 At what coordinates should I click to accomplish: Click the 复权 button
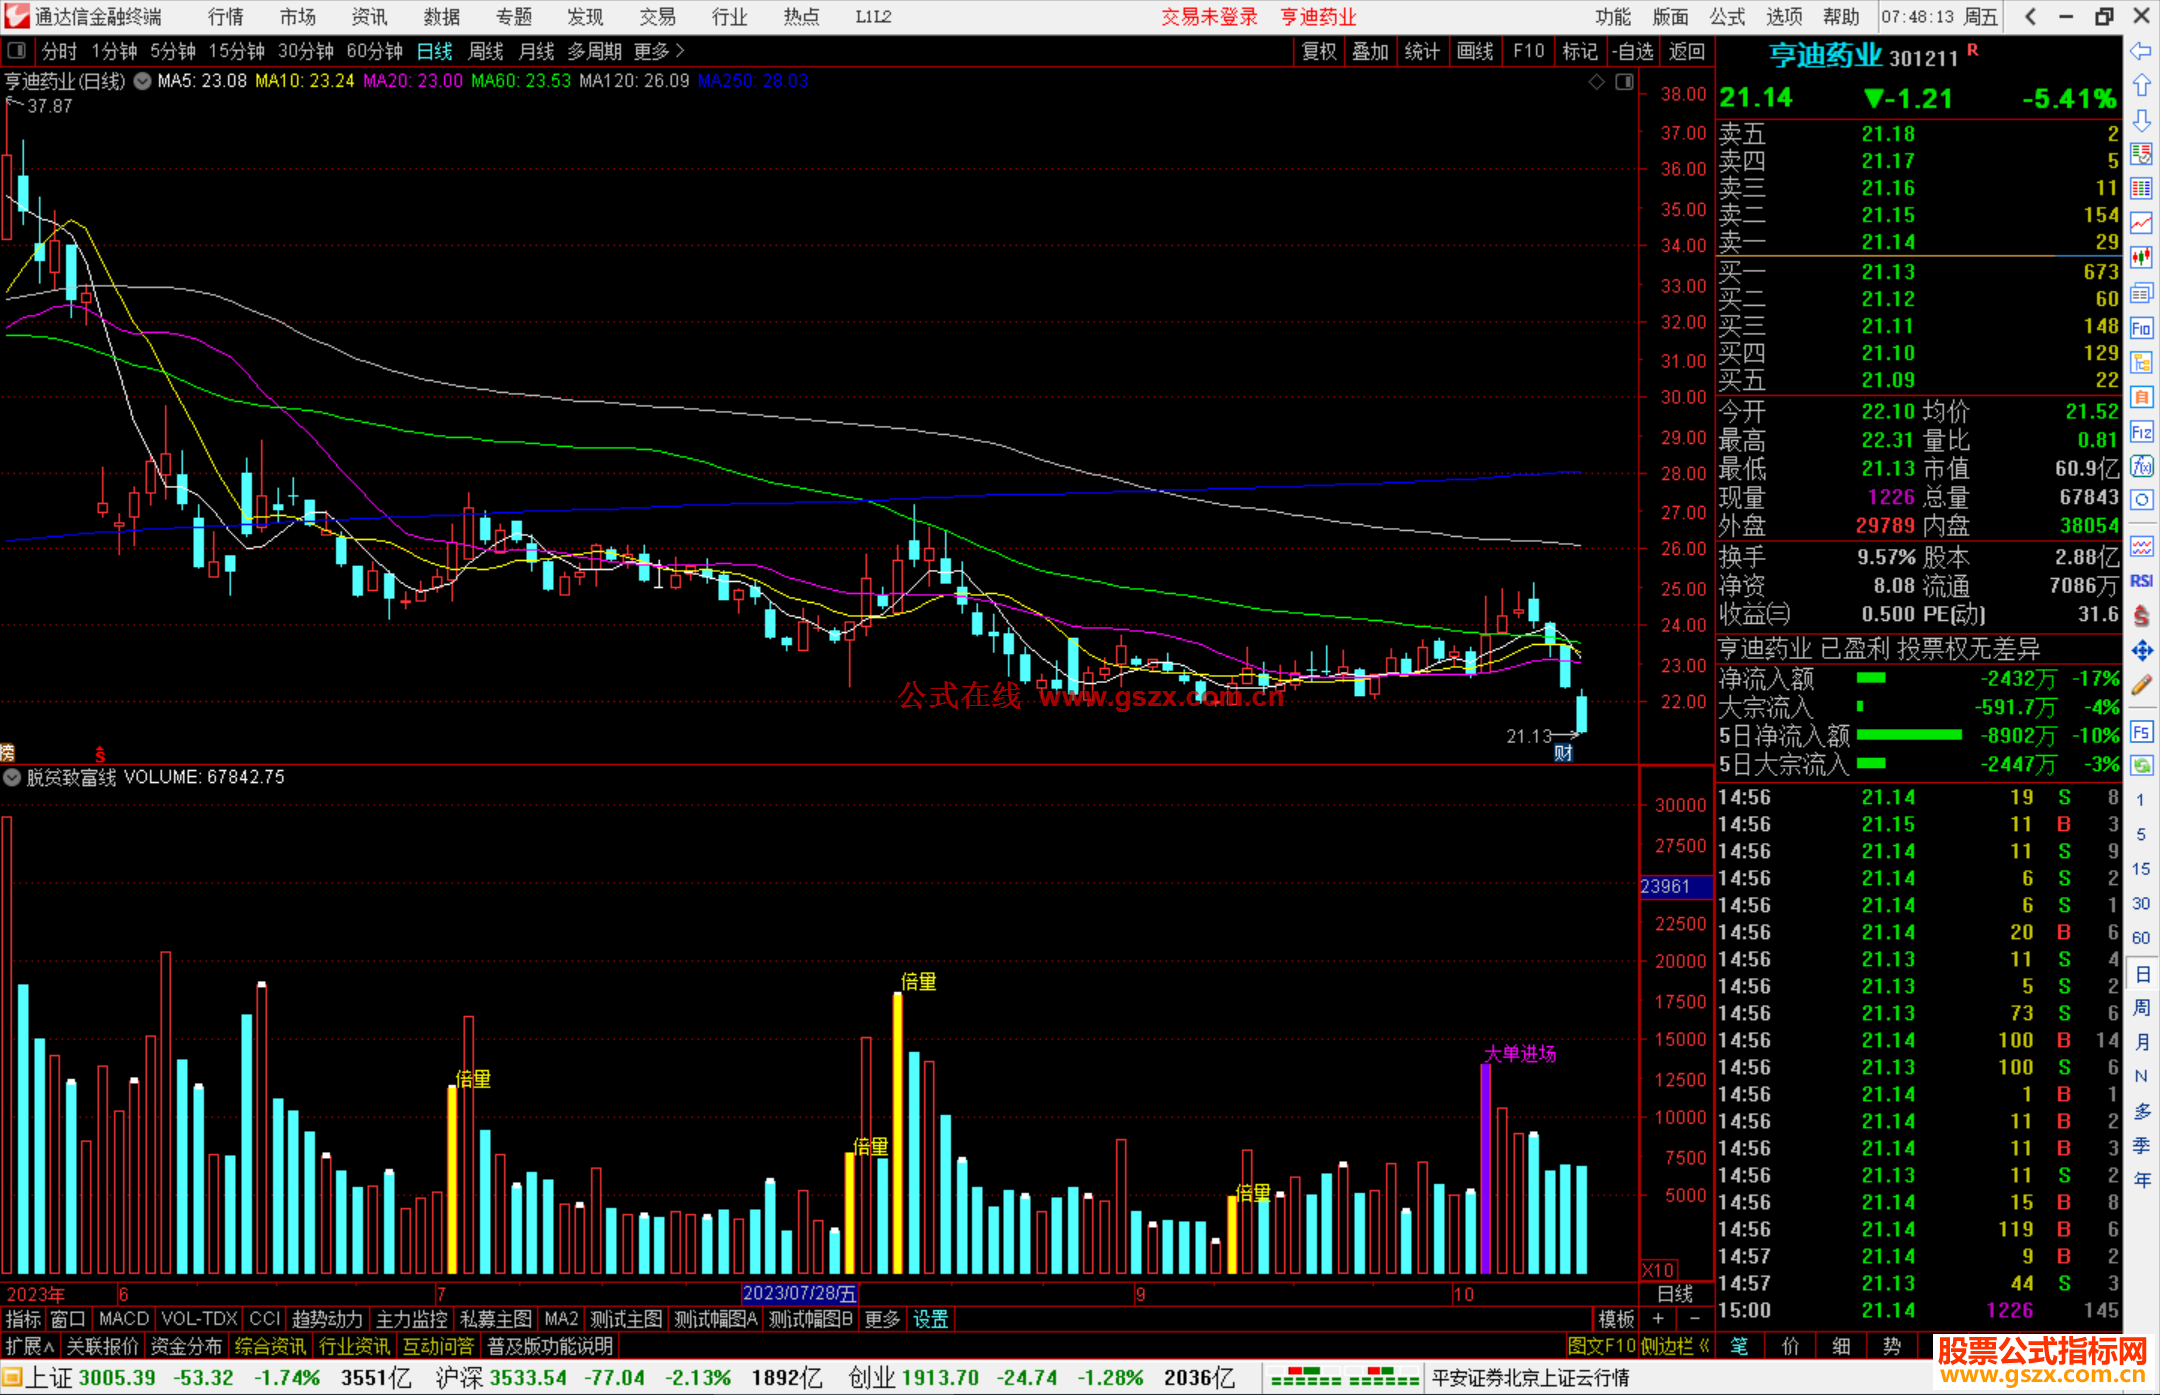1319,51
